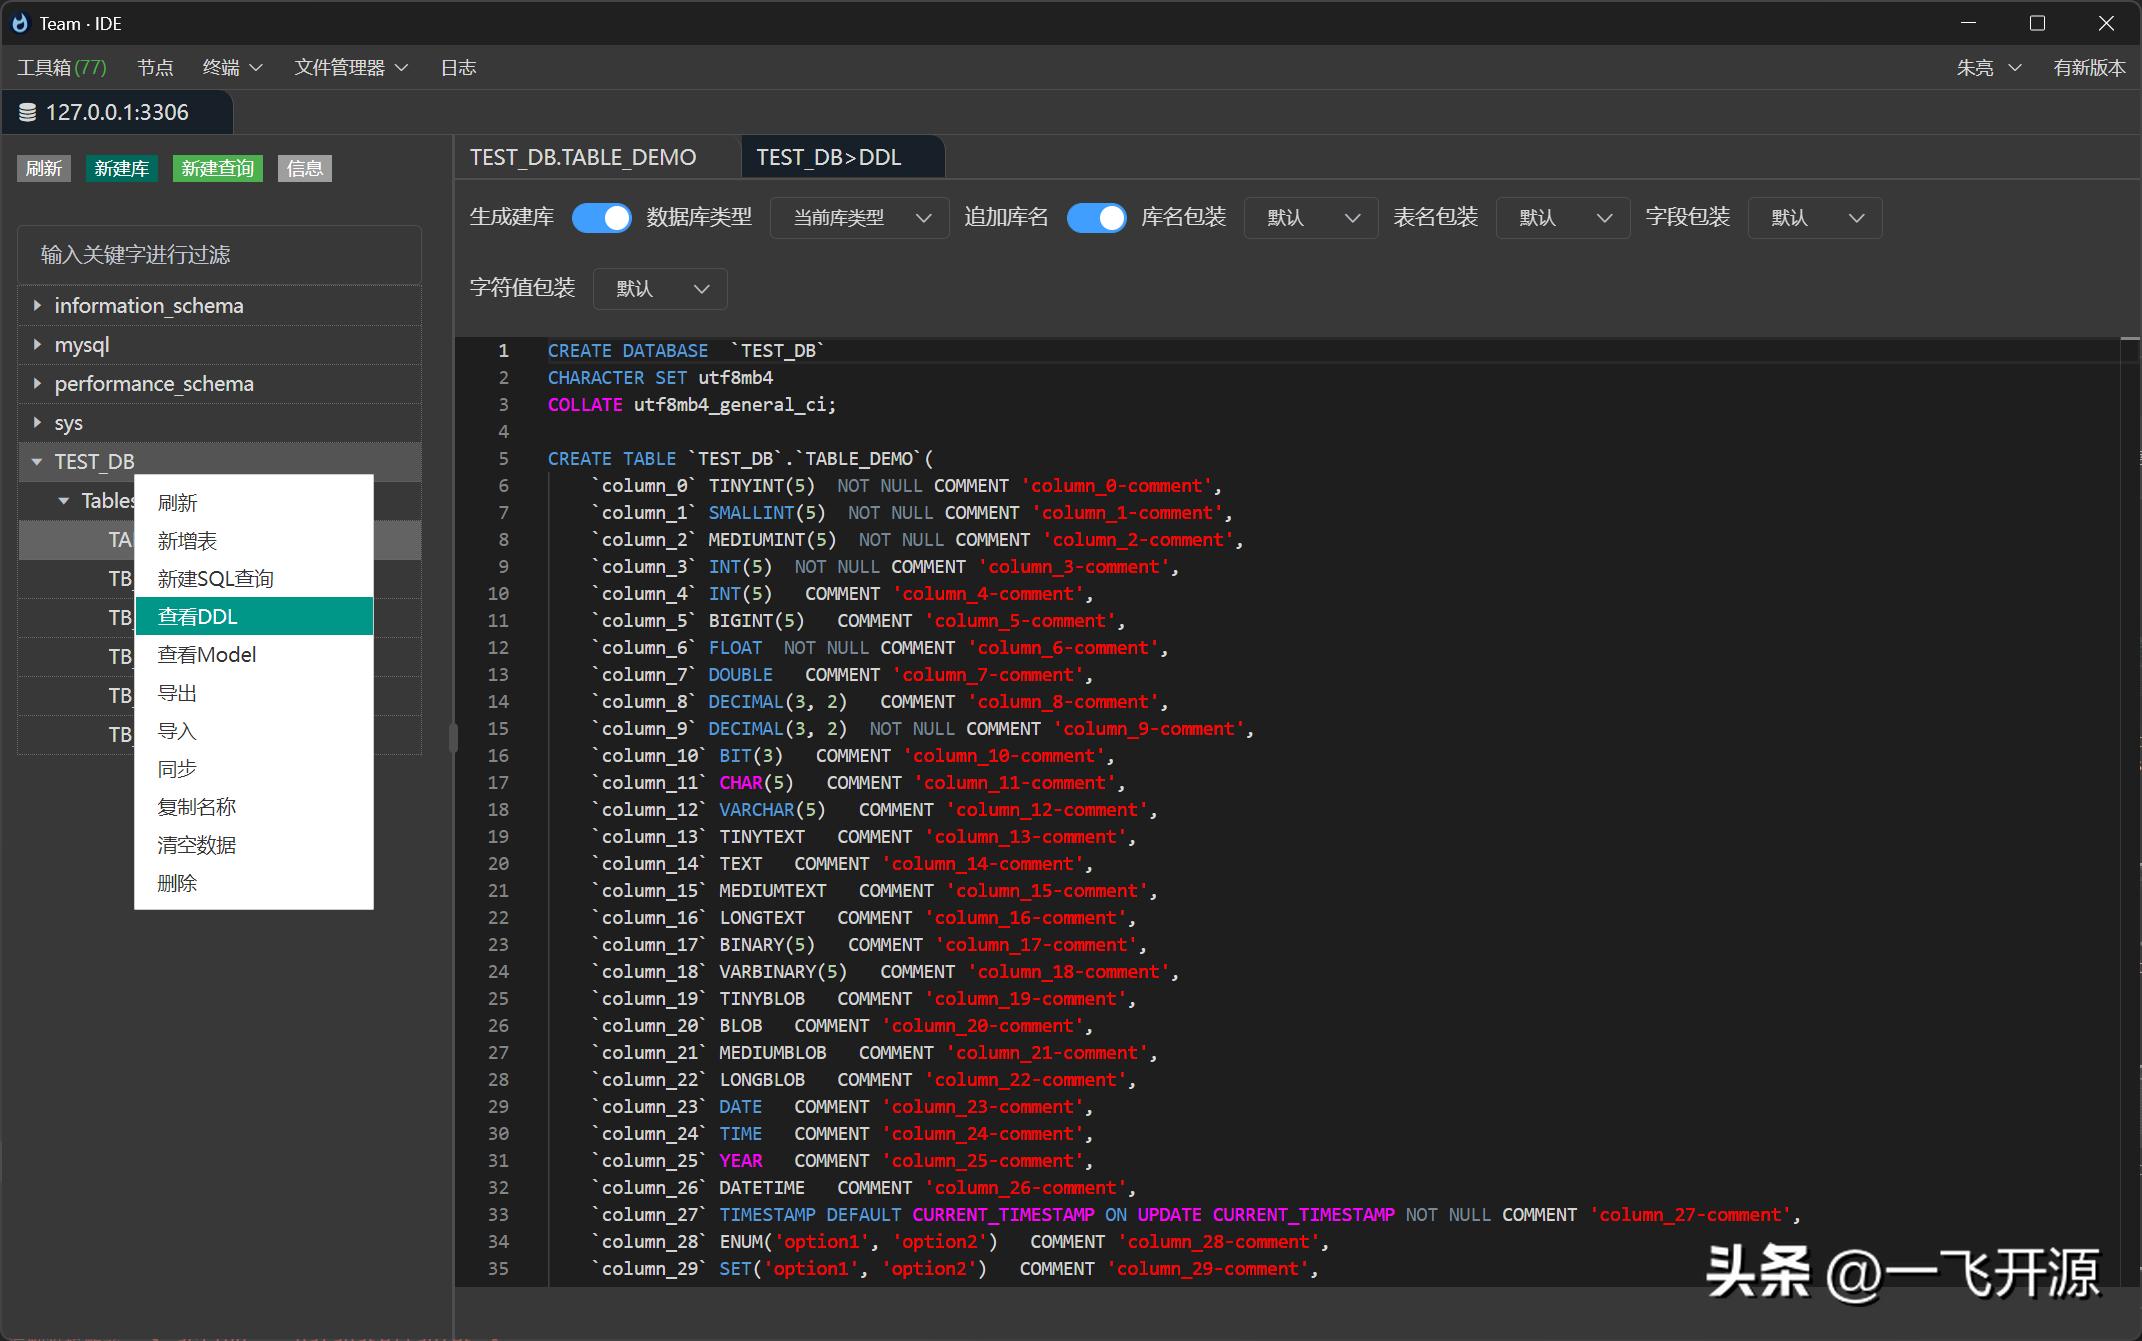Open the 字符值包装 dropdown

point(660,288)
